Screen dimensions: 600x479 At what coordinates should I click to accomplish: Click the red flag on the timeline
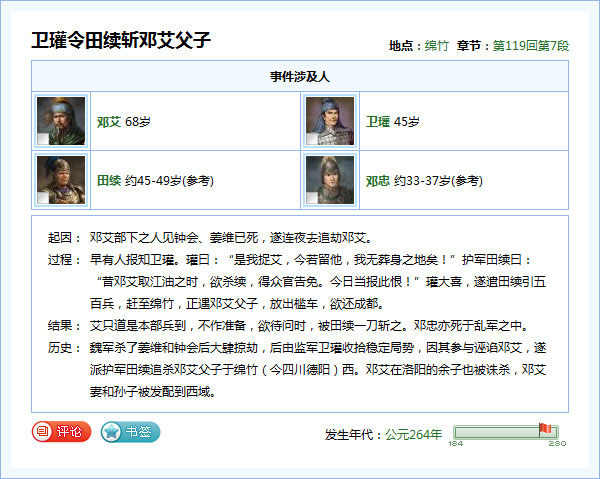coord(545,429)
